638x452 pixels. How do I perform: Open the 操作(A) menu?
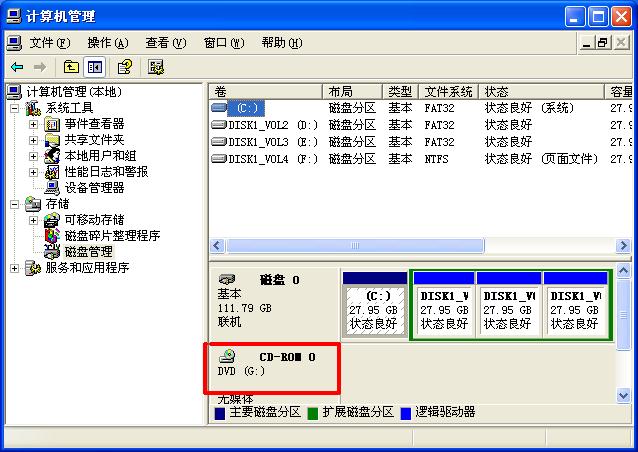pos(108,43)
